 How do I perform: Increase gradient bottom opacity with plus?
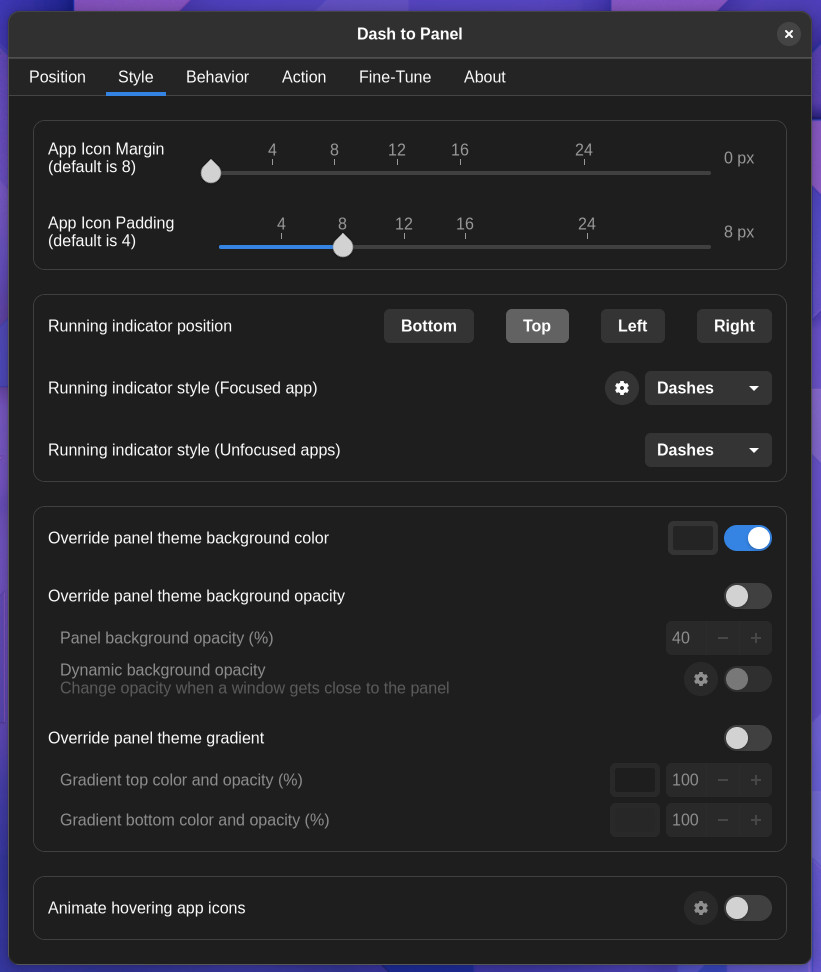(756, 820)
